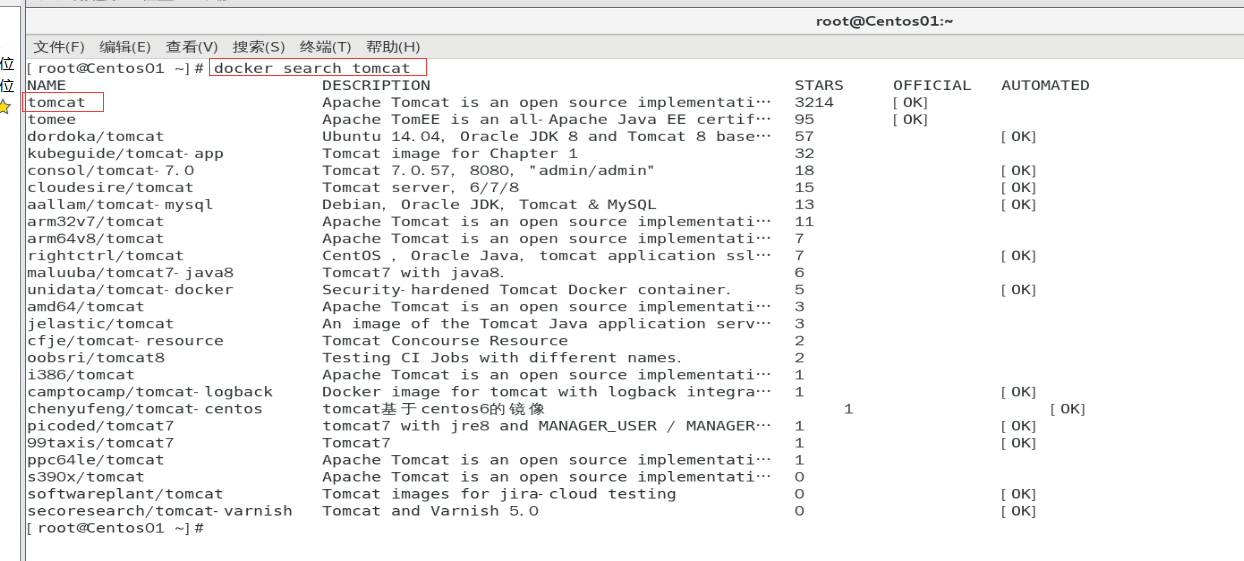Open the 编辑(E) menu
The image size is (1244, 561).
point(125,47)
